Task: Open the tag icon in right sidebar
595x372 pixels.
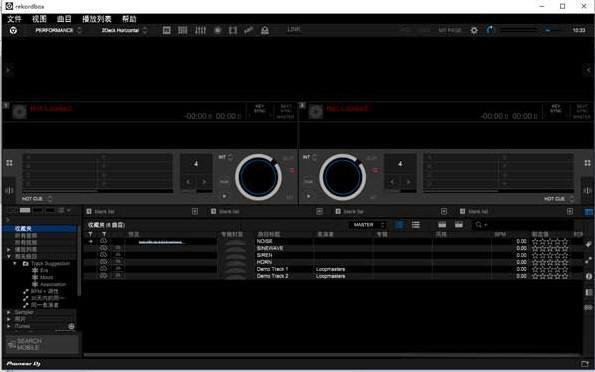Action: [589, 244]
